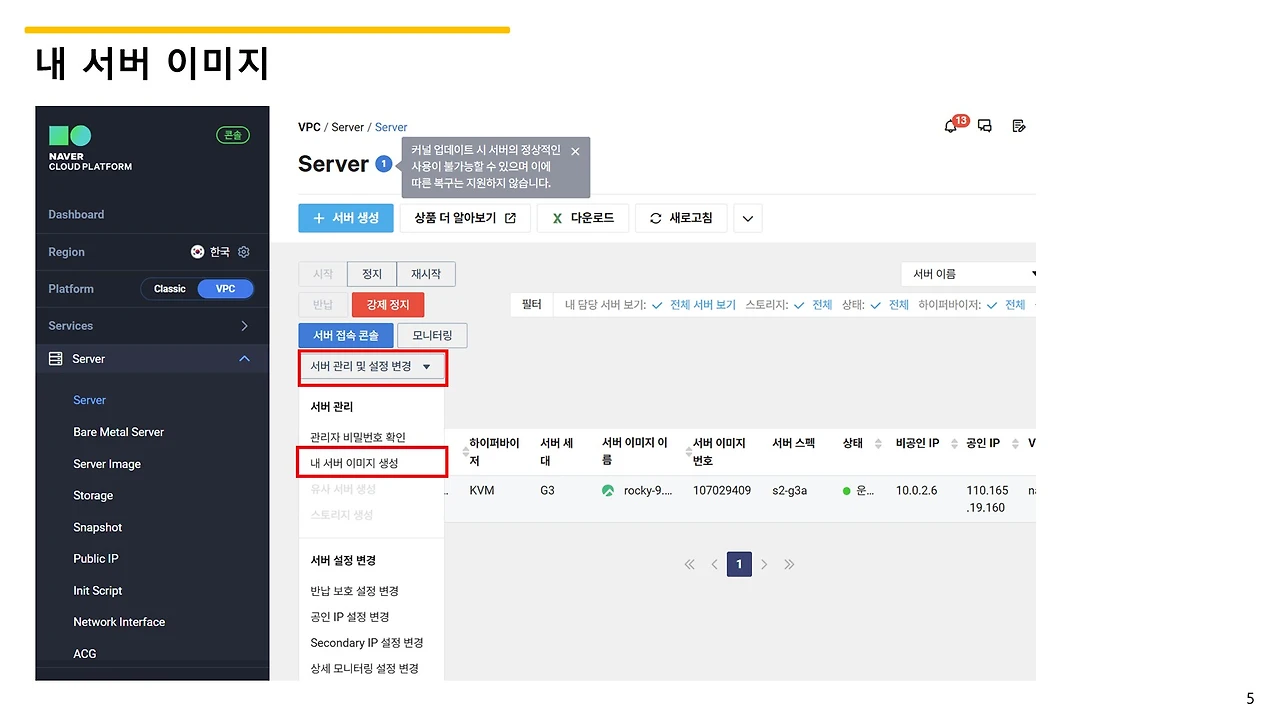Open Network Interface in sidebar

119,622
